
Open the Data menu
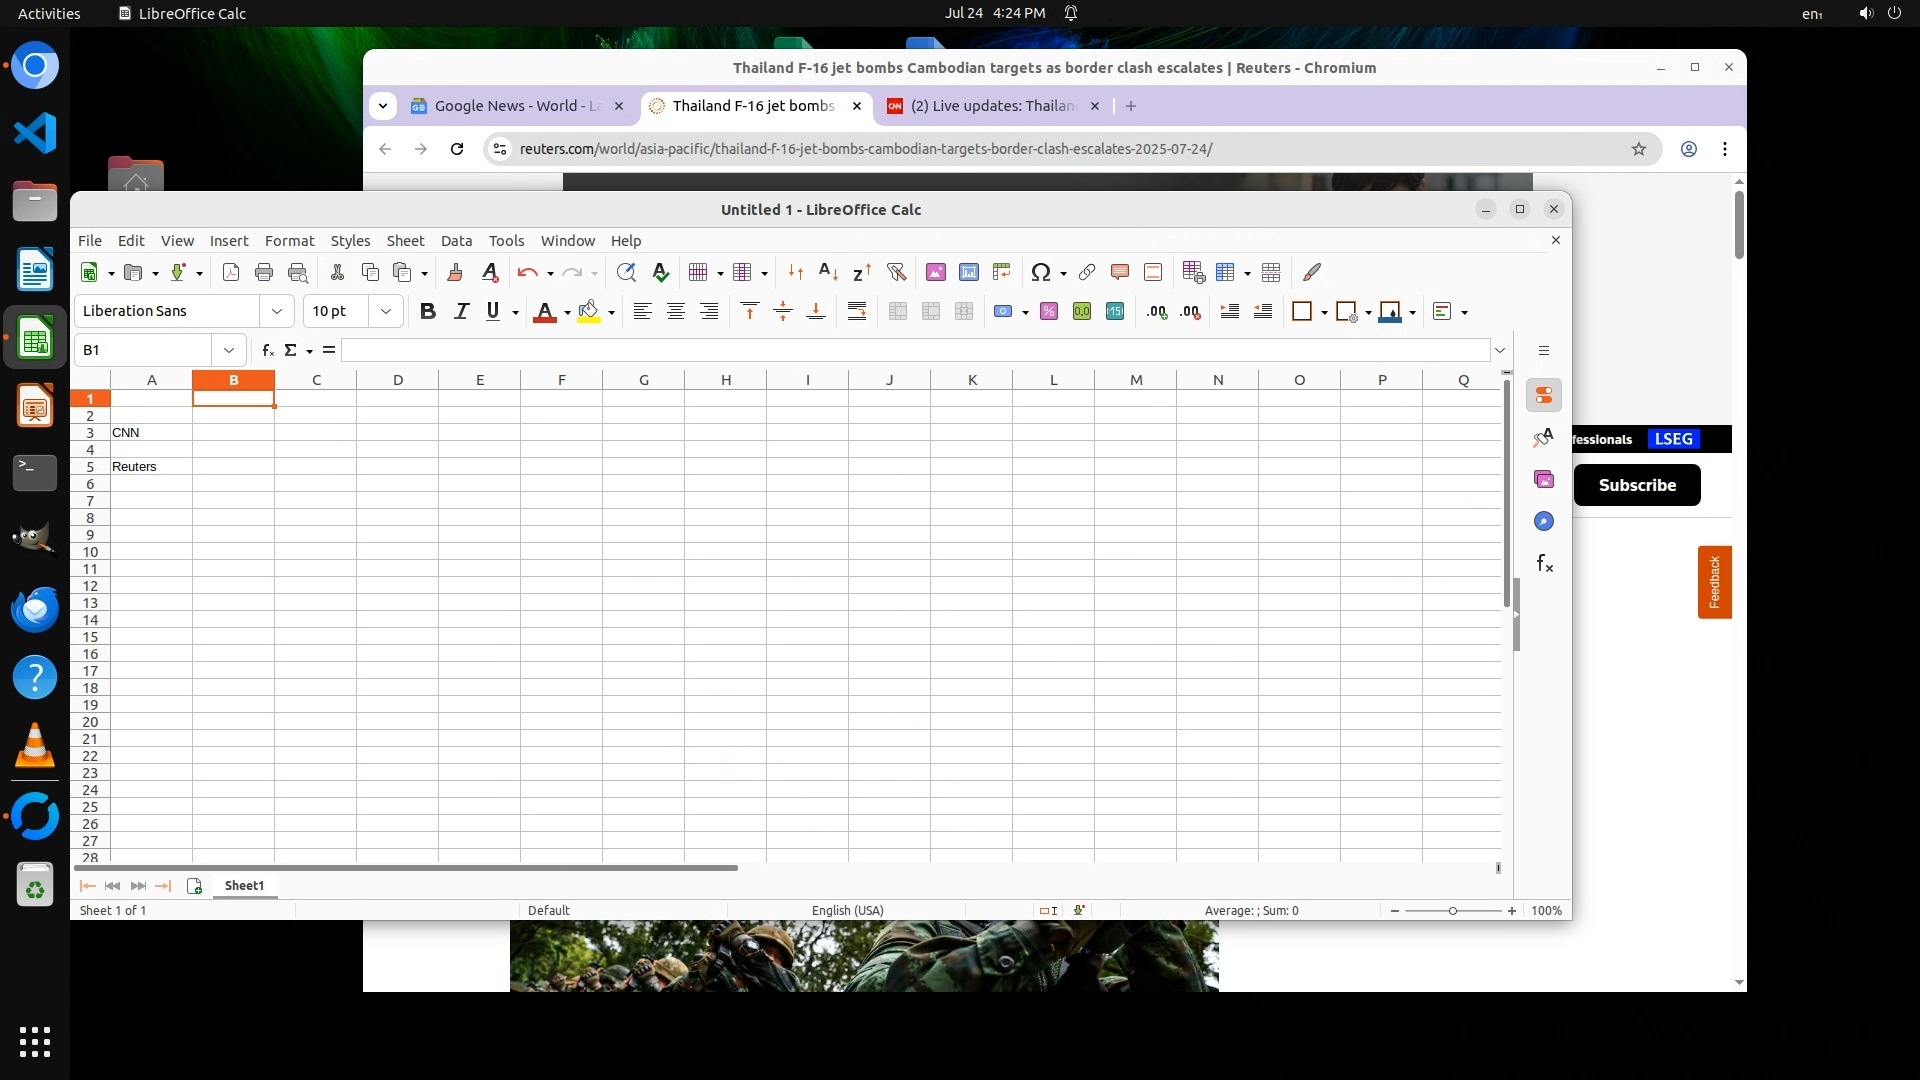(x=456, y=241)
